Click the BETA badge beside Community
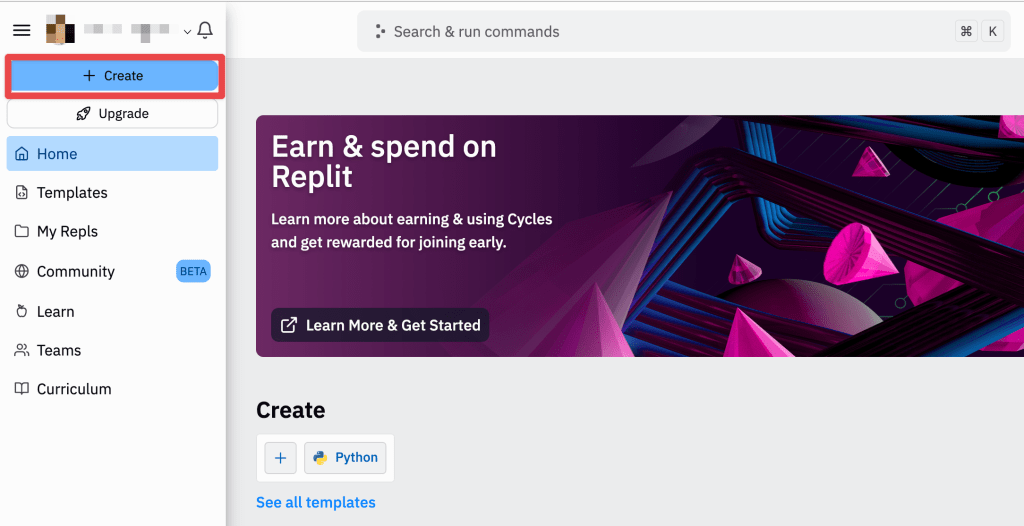Image resolution: width=1024 pixels, height=526 pixels. 193,271
